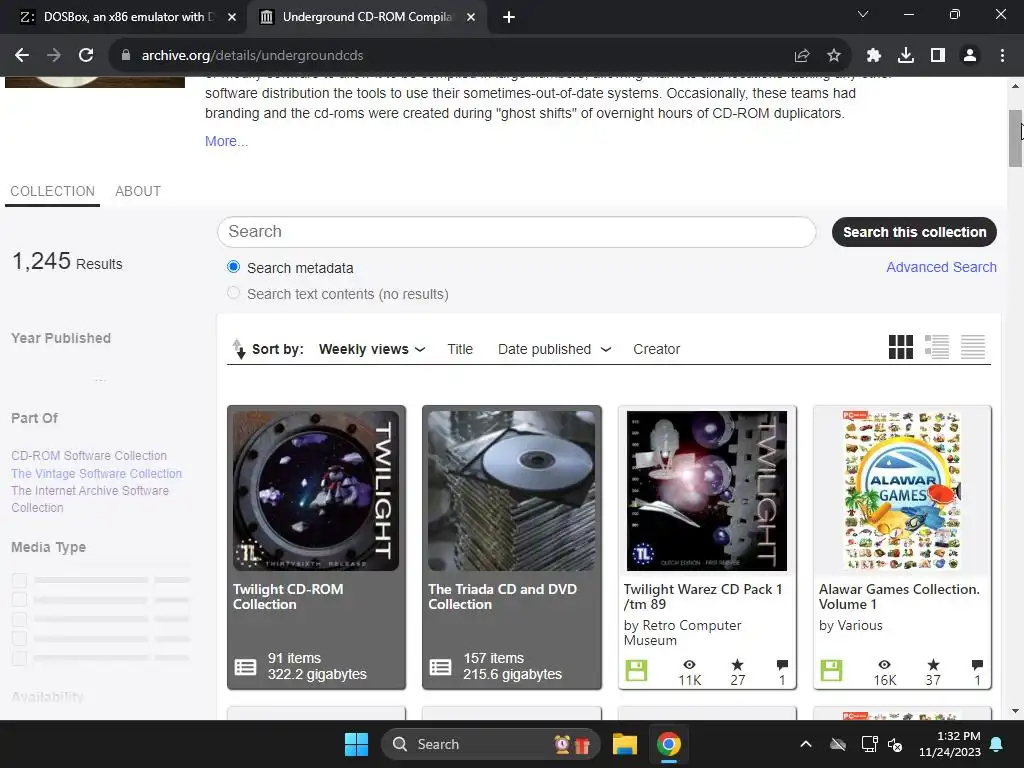
Task: Click the star favorites icon on Twilight Warez card
Action: (x=737, y=665)
